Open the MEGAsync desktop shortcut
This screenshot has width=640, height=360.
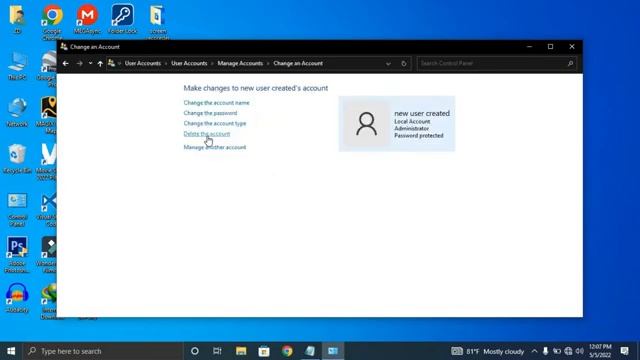[x=87, y=19]
